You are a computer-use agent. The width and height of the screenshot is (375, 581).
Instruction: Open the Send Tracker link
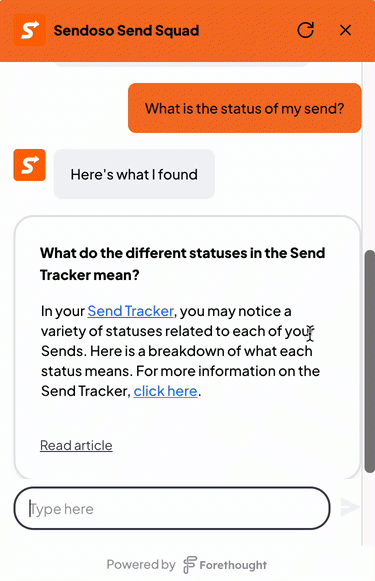(130, 311)
